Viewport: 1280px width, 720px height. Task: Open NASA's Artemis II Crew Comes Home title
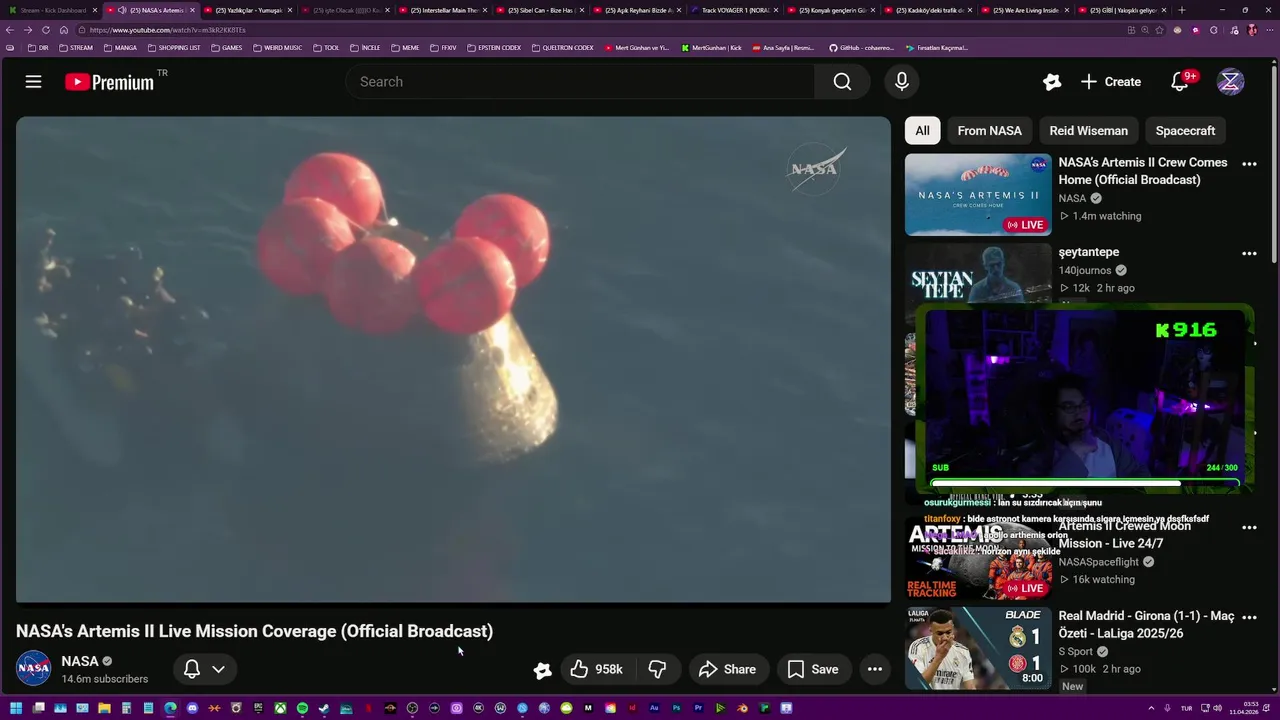point(1143,171)
